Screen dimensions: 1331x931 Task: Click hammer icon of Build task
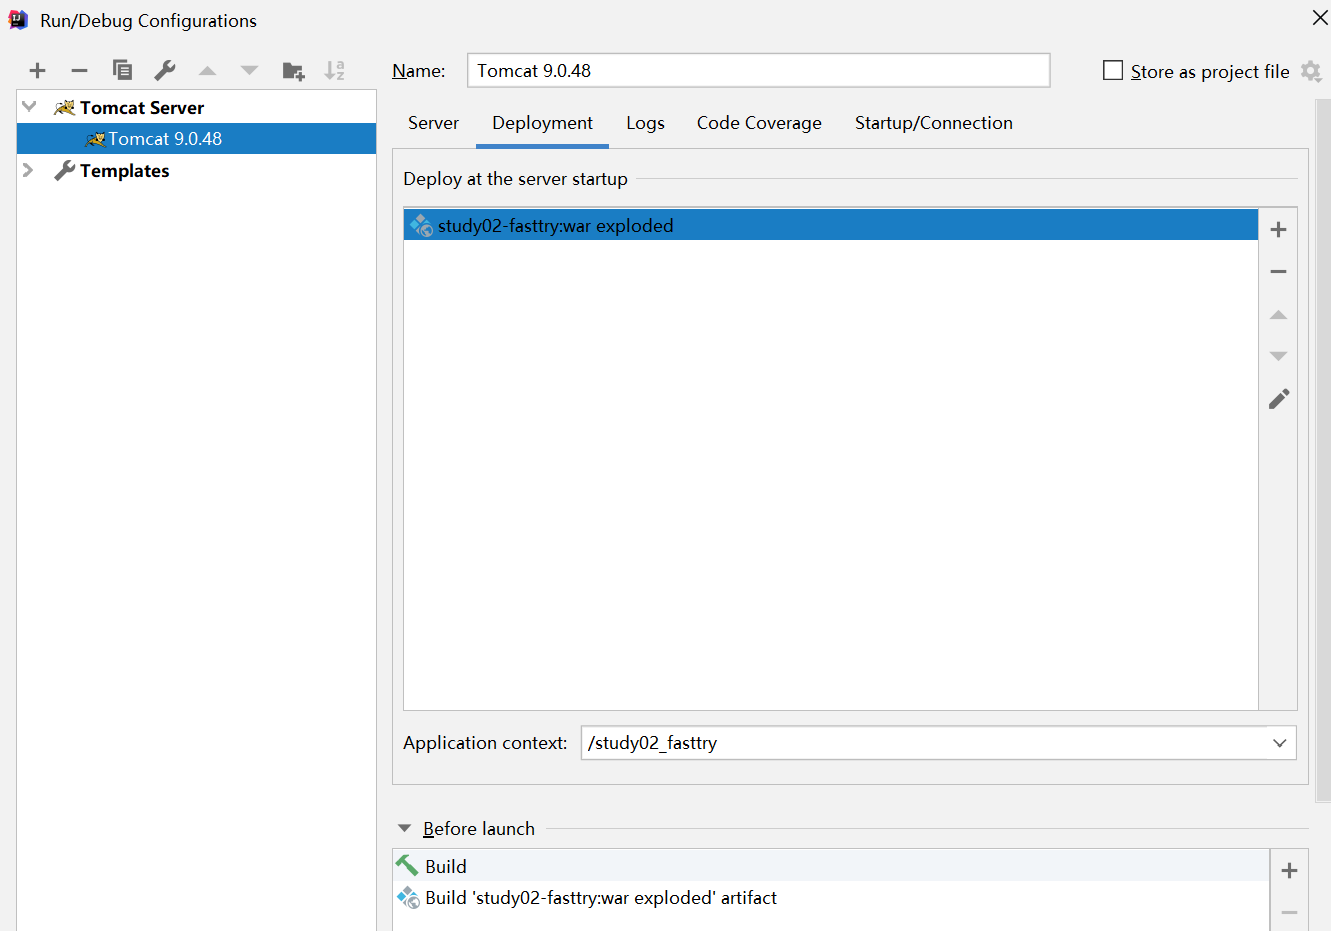point(407,865)
